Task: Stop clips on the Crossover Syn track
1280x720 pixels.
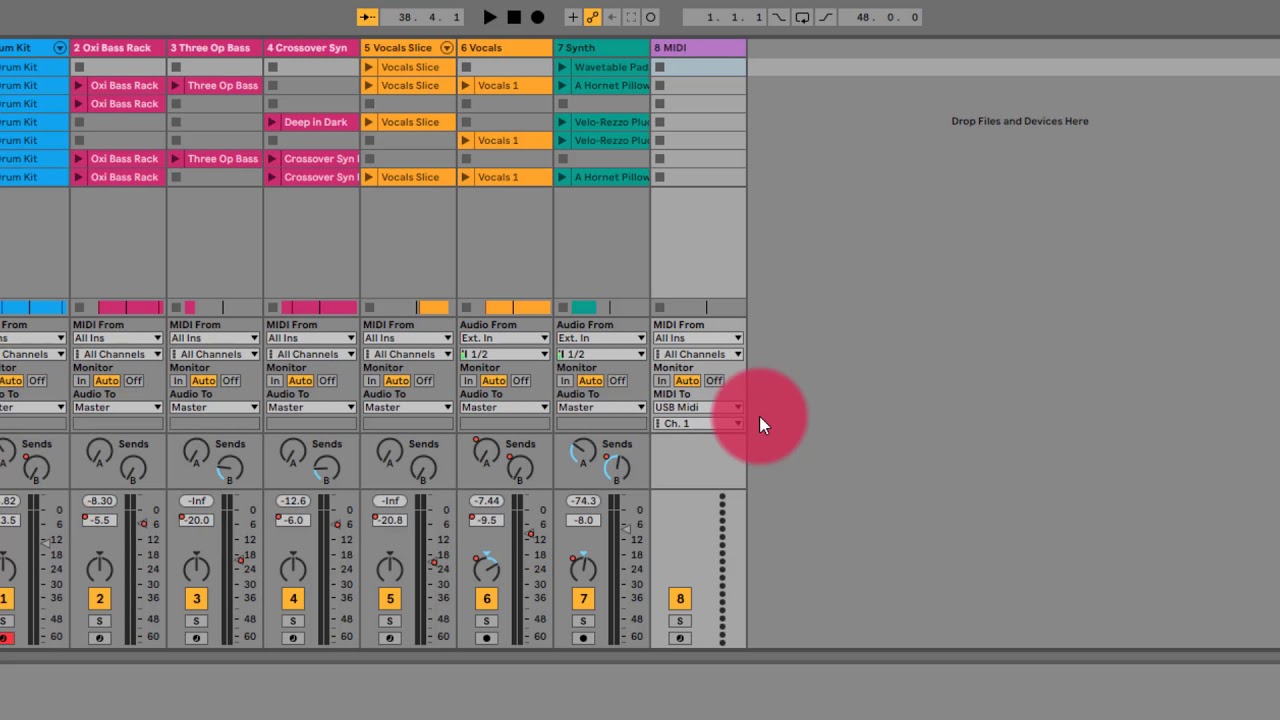Action: tap(273, 308)
